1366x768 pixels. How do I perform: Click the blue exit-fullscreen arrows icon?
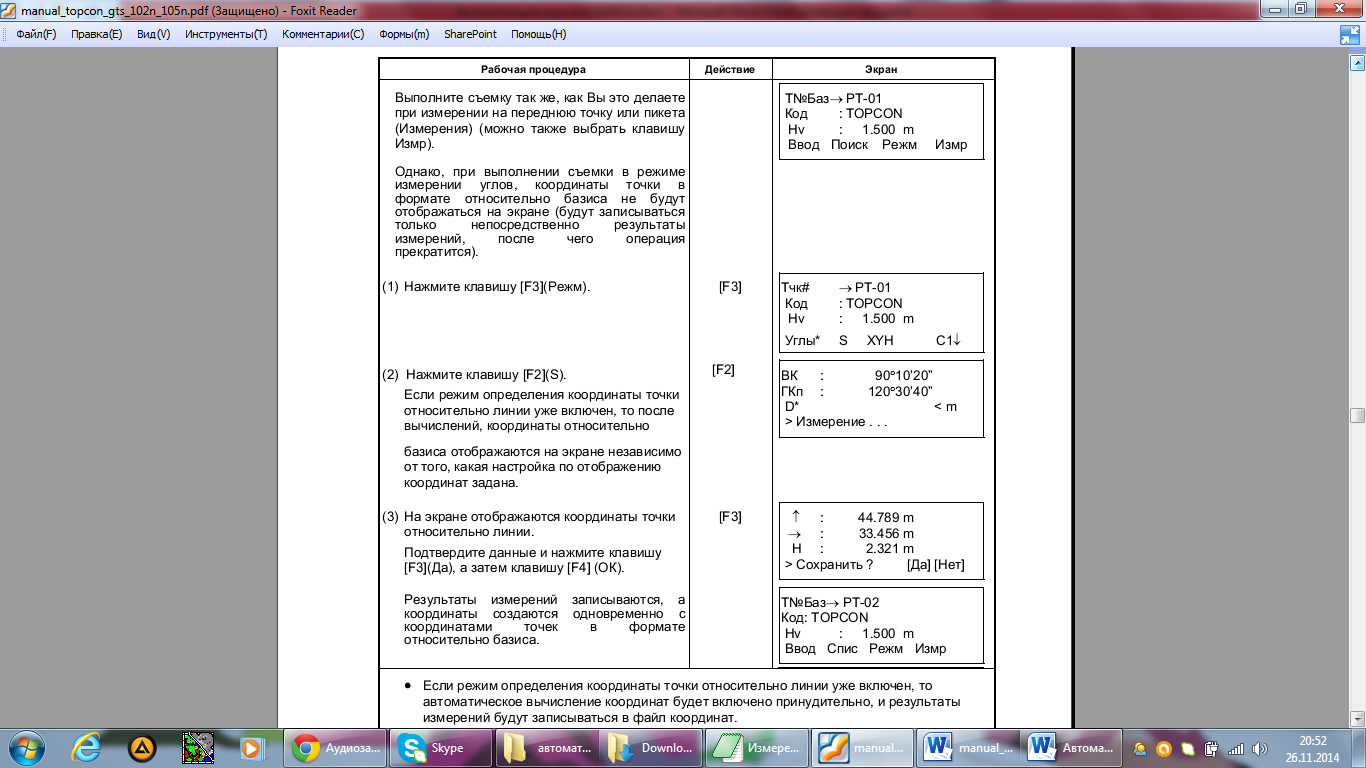pos(1350,35)
